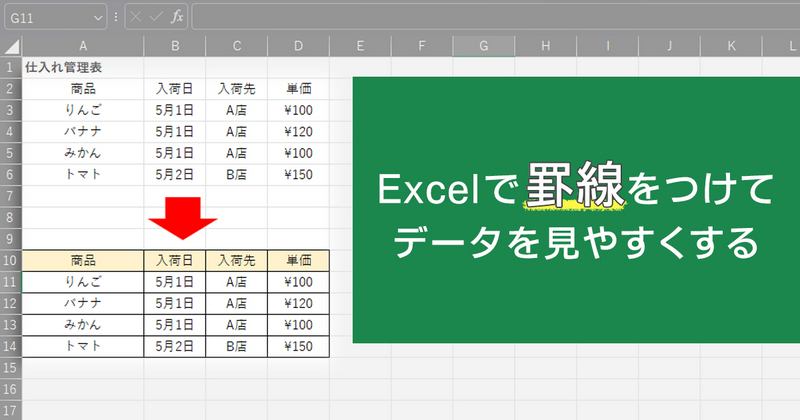The height and width of the screenshot is (420, 800).
Task: Click the three-dot handle beside Name Box
Action: pyautogui.click(x=116, y=17)
